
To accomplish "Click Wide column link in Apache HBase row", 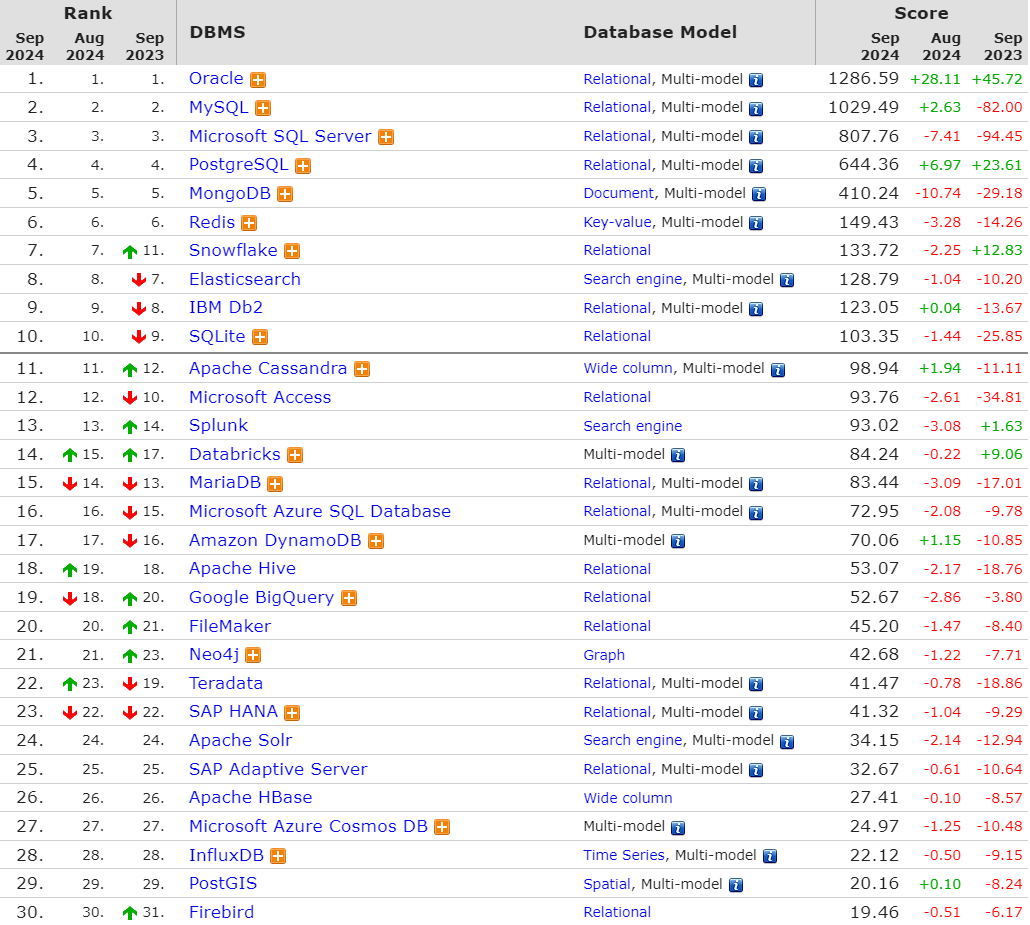I will tap(628, 798).
